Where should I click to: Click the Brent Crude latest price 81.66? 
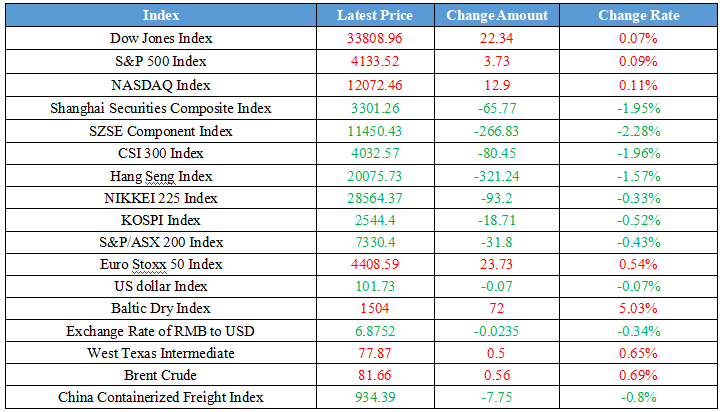pos(375,375)
